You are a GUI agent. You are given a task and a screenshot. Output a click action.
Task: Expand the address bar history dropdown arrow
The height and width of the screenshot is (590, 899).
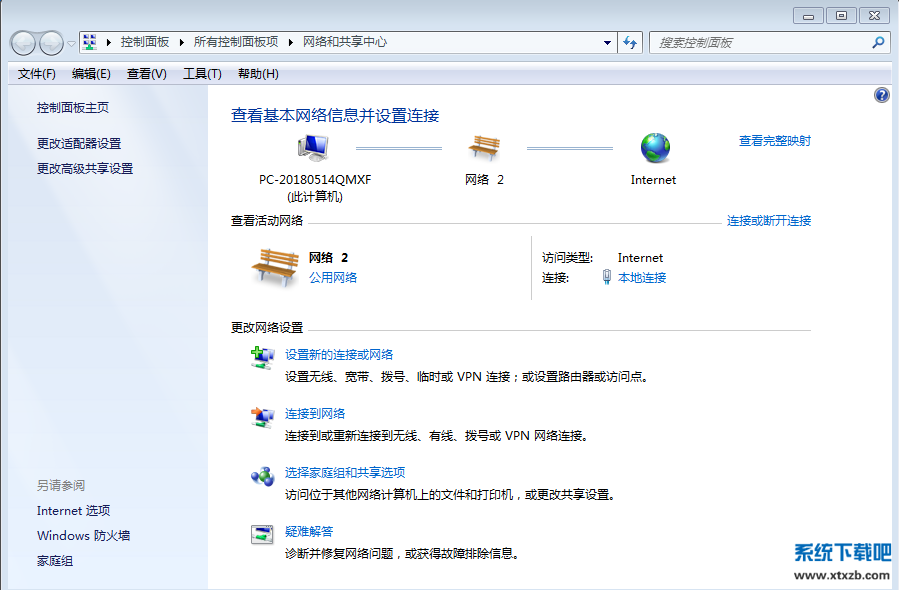(x=607, y=43)
